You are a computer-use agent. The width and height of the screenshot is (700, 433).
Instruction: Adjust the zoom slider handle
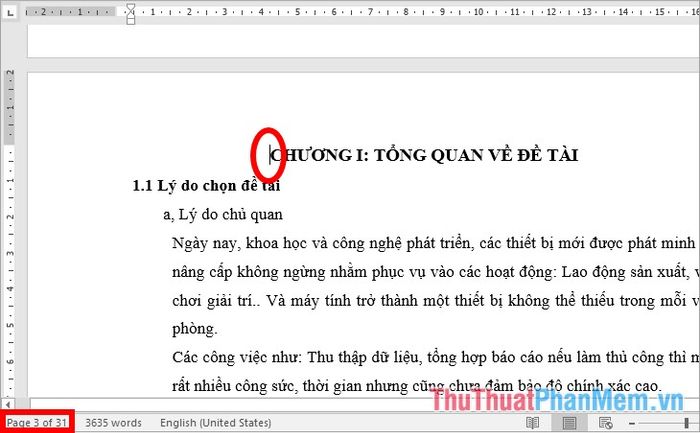[x=687, y=423]
